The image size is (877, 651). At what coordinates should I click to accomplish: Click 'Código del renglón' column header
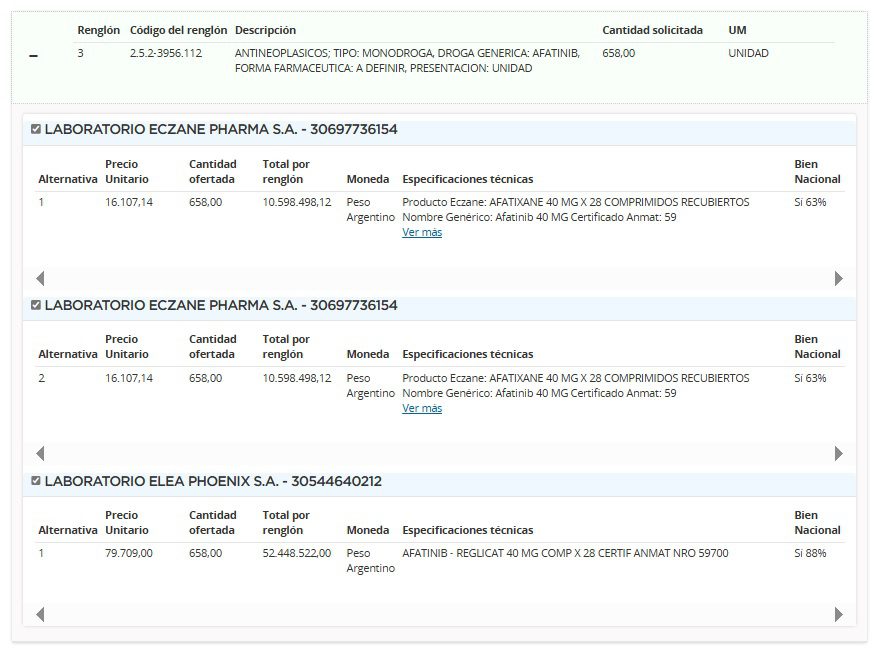[x=178, y=30]
